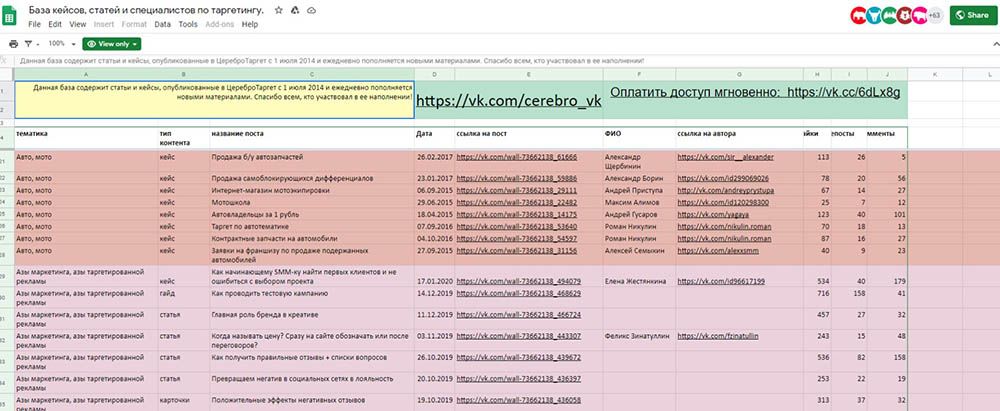Viewport: 1000px width, 411px height.
Task: Select the cell Как проводить тестовую кампанию
Action: point(312,297)
